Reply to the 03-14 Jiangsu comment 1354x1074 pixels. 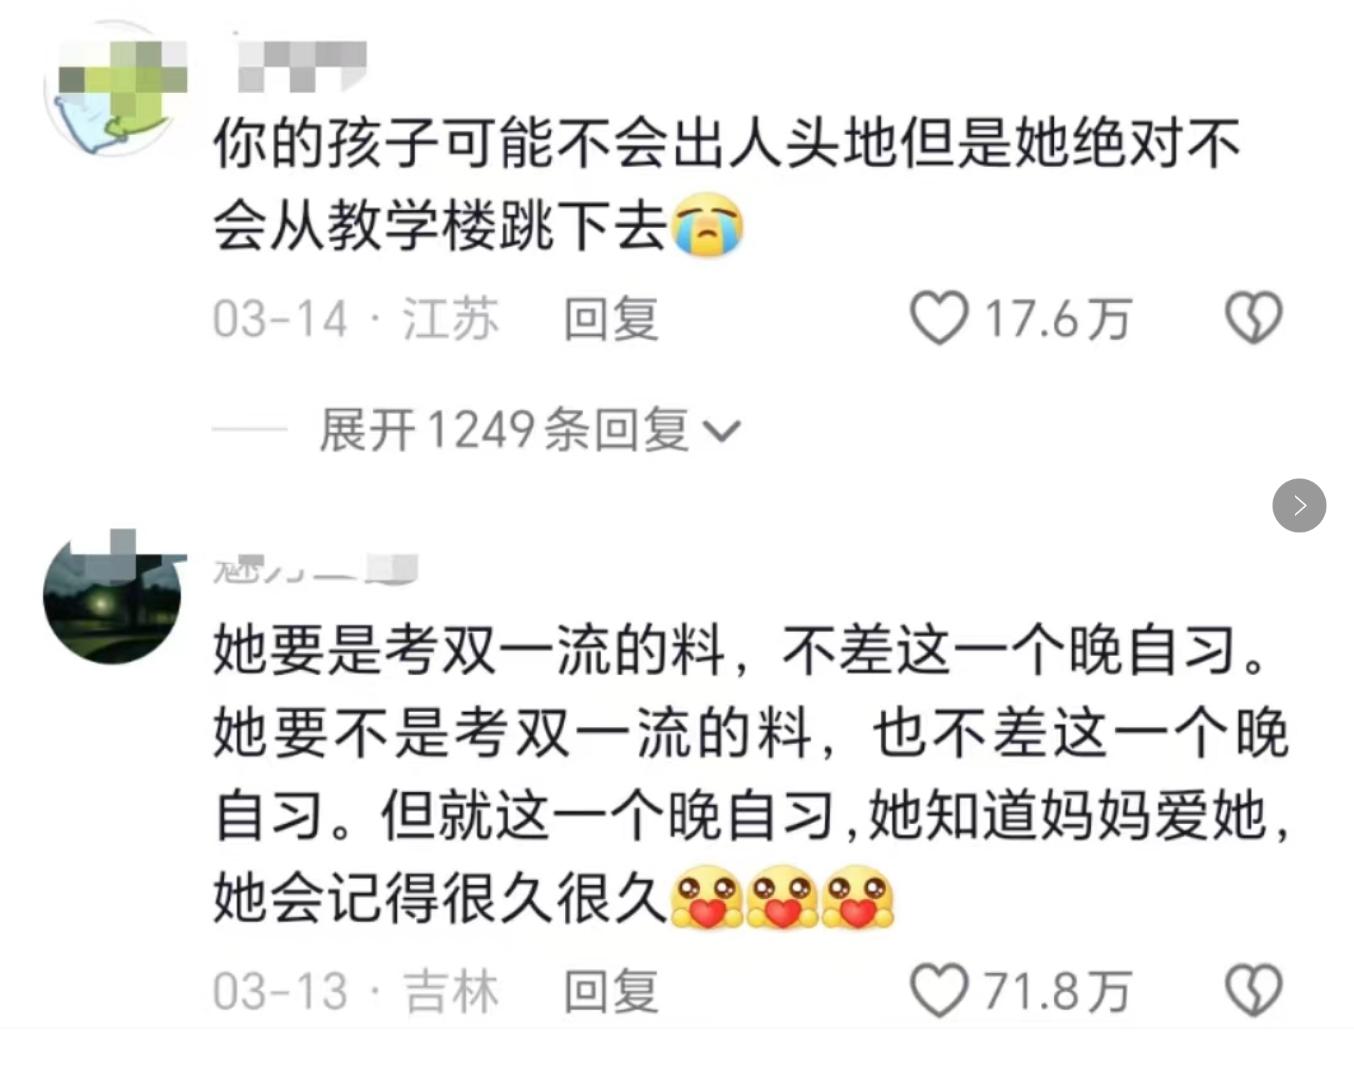click(x=611, y=319)
